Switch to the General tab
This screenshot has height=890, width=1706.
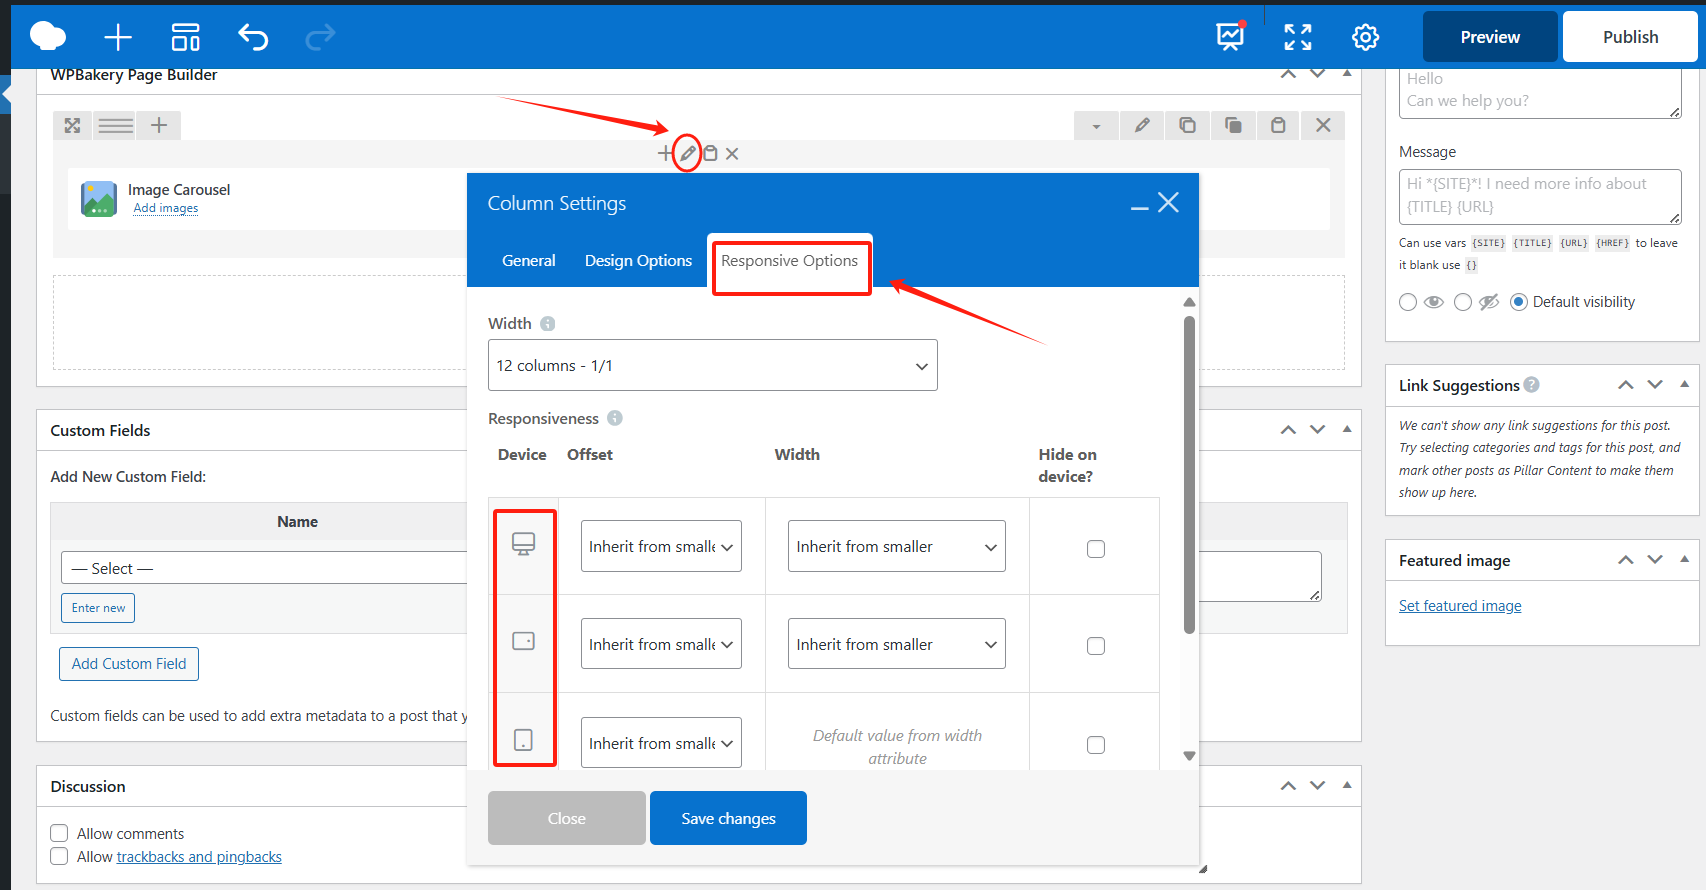[x=528, y=260]
